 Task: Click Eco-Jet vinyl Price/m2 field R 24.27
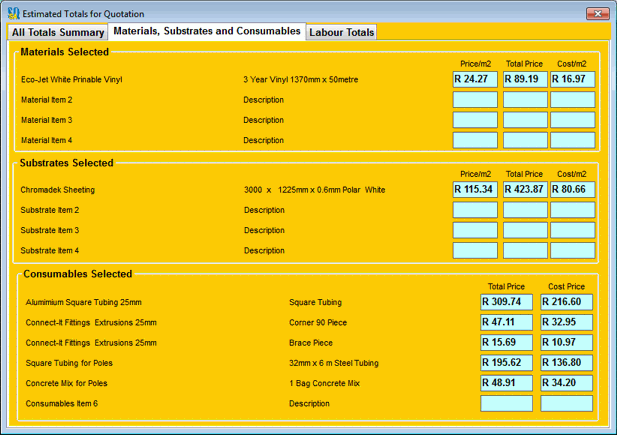tap(475, 79)
